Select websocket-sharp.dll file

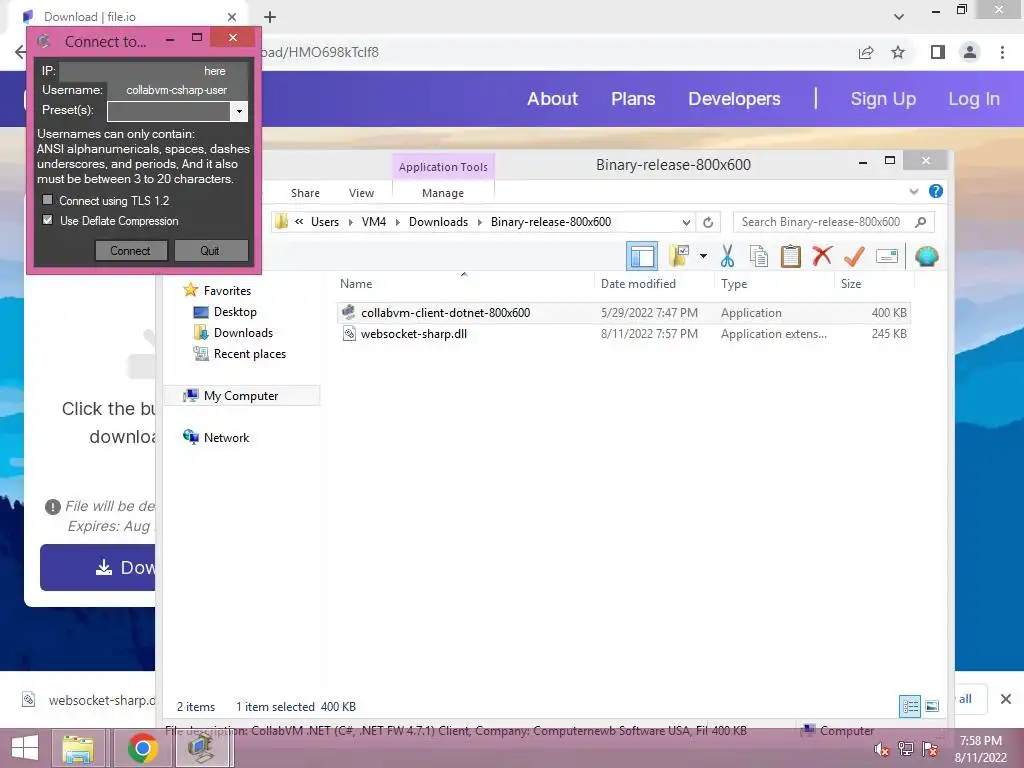[x=624, y=334]
